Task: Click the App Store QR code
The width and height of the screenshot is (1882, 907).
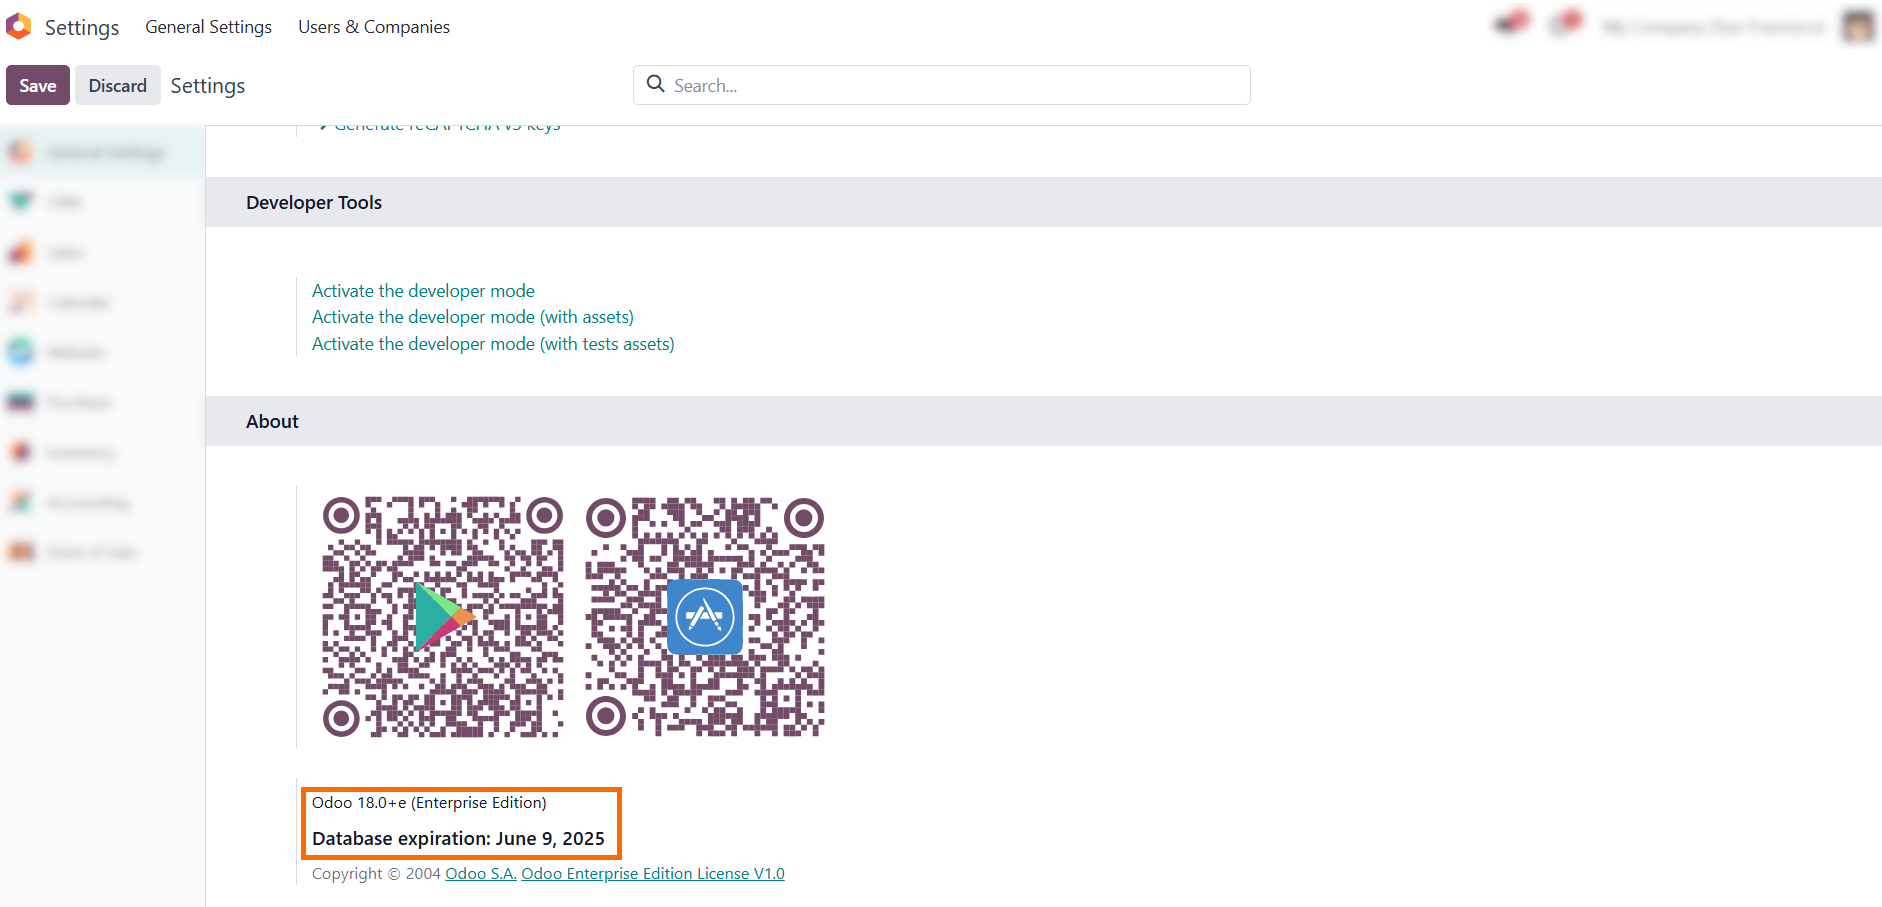Action: (705, 617)
